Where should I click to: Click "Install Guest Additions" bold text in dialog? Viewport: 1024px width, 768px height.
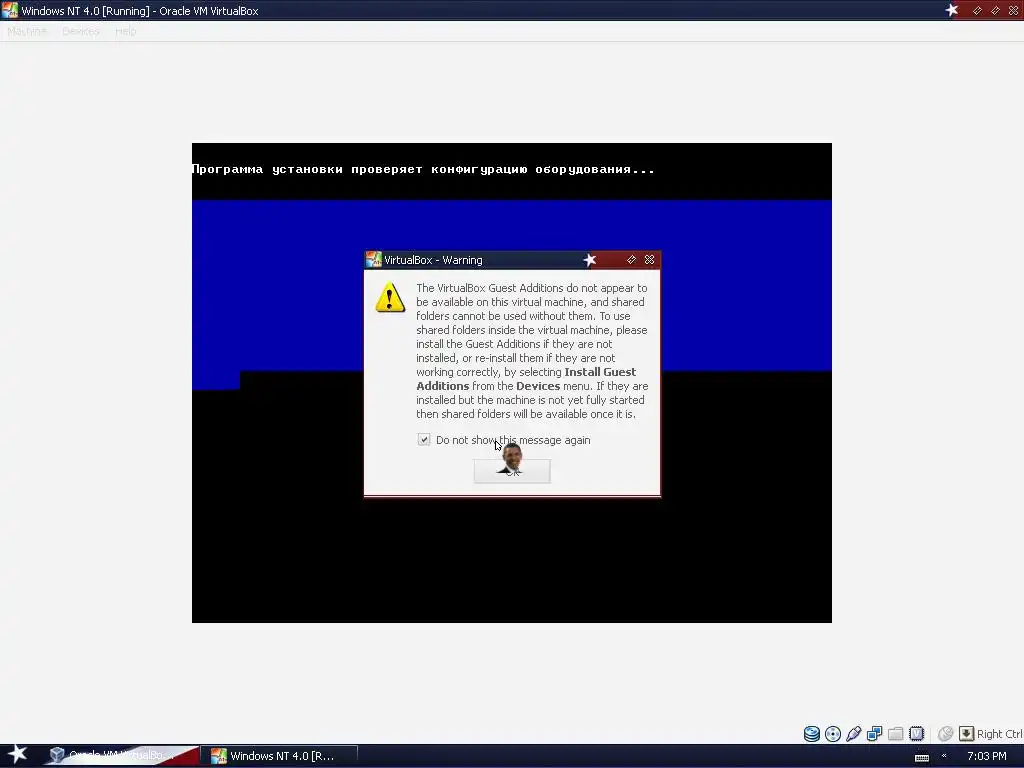[x=526, y=379]
